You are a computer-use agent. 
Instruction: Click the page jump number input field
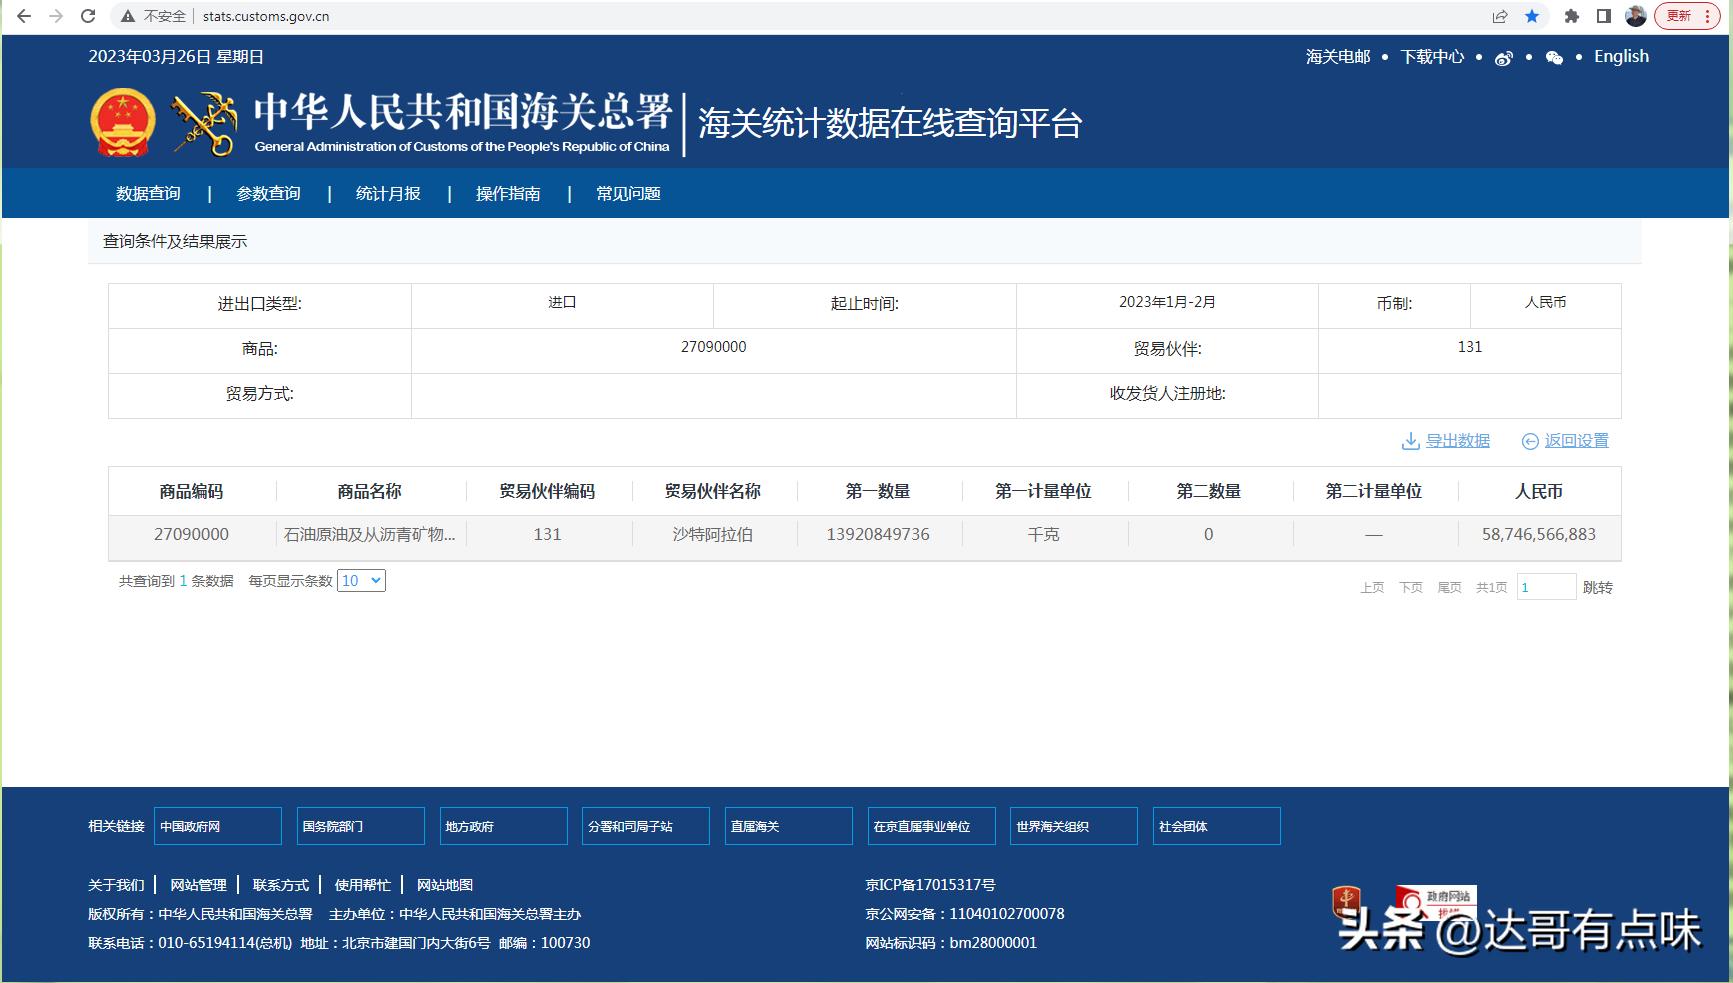point(1546,587)
